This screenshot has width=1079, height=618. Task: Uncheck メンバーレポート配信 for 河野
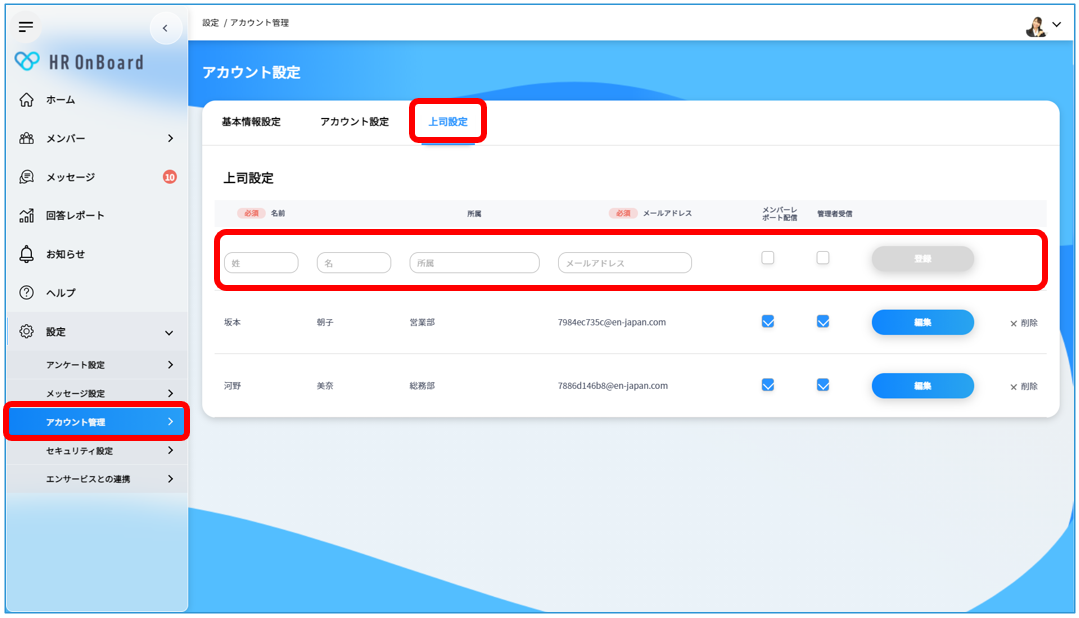(x=768, y=385)
